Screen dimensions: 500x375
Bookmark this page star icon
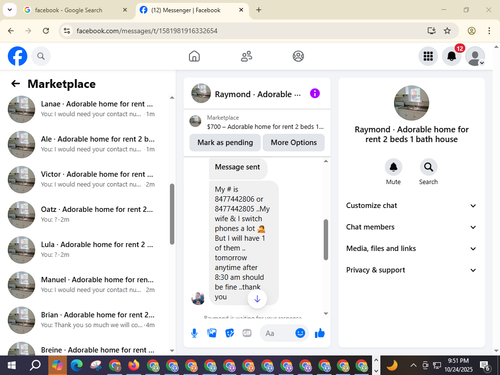(447, 31)
